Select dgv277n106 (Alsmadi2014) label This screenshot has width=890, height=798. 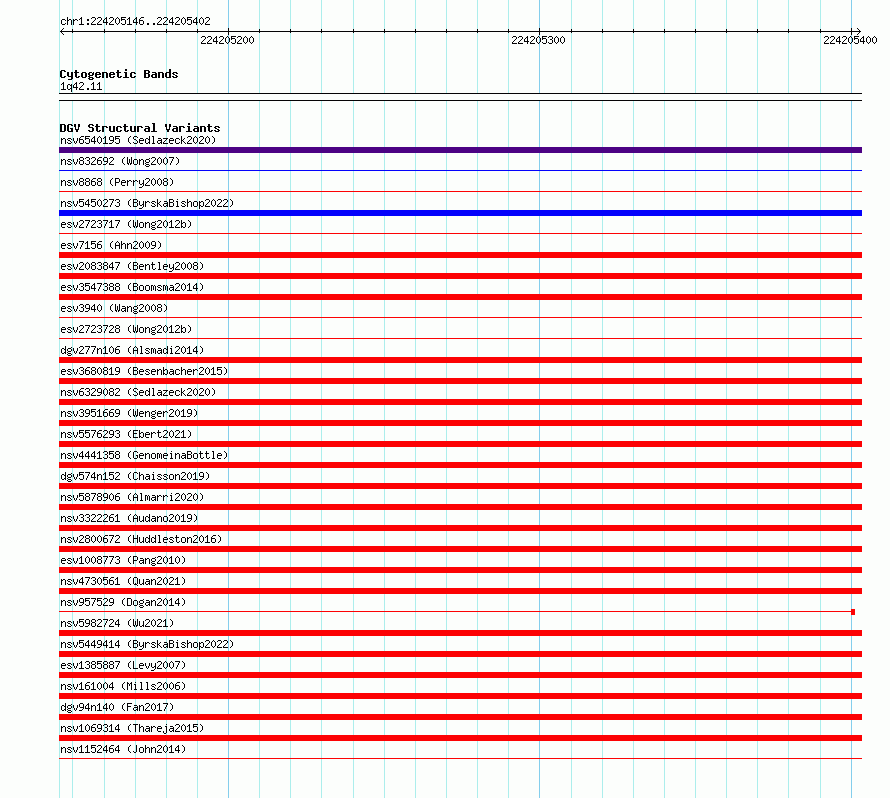(132, 350)
